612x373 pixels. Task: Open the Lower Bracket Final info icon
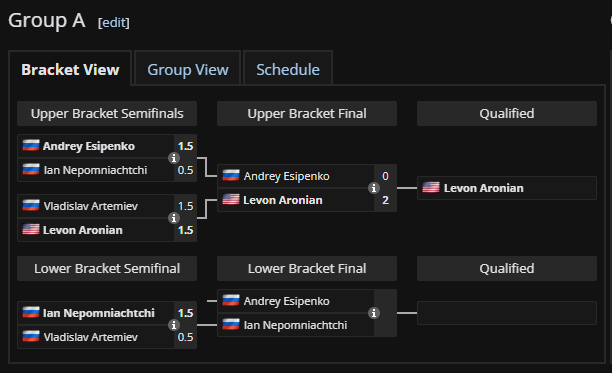[x=374, y=313]
